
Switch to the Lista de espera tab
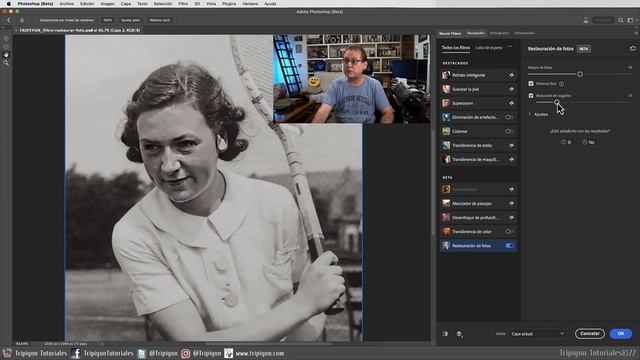pyautogui.click(x=489, y=48)
